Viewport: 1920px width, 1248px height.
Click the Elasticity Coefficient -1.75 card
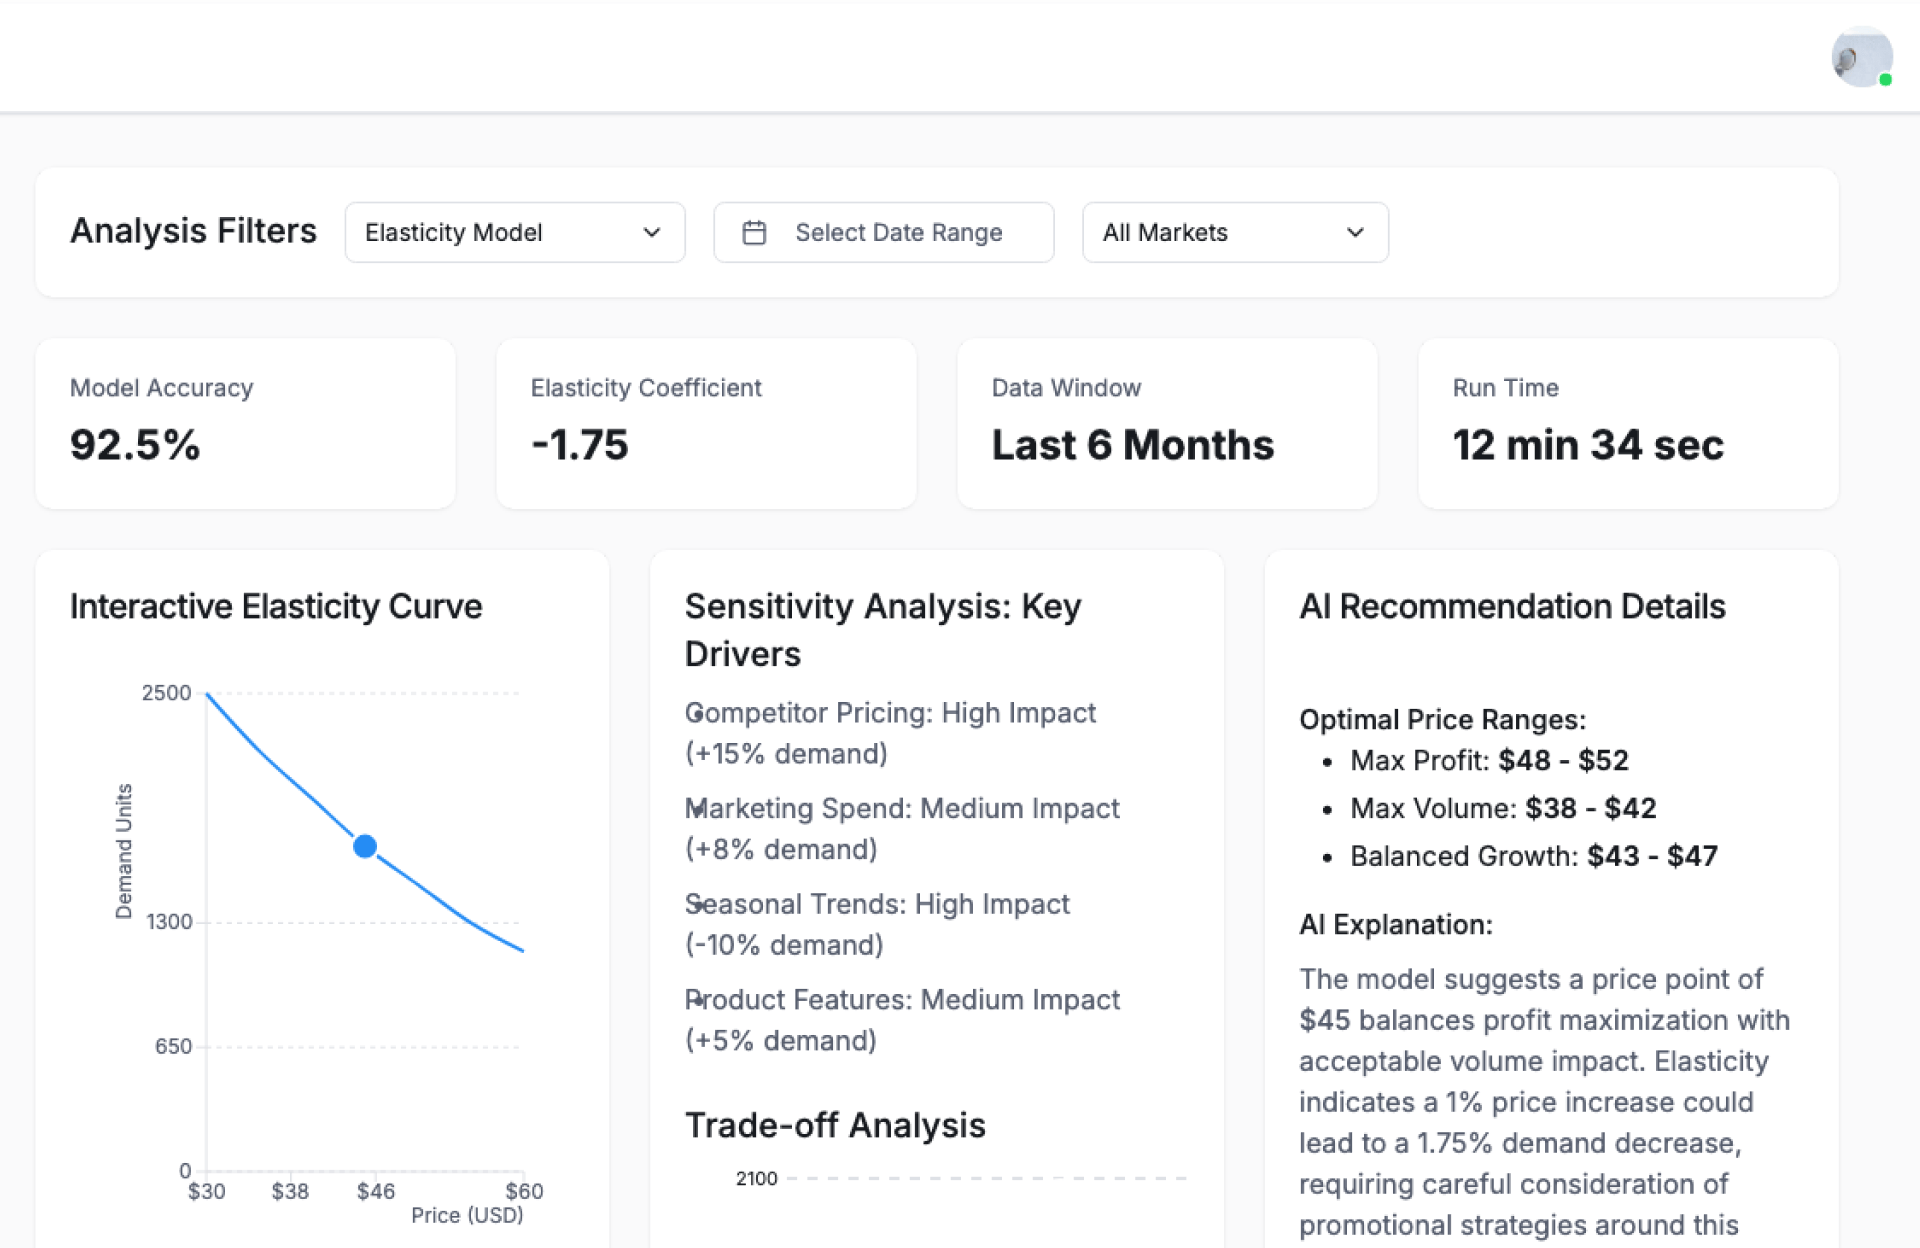point(706,423)
